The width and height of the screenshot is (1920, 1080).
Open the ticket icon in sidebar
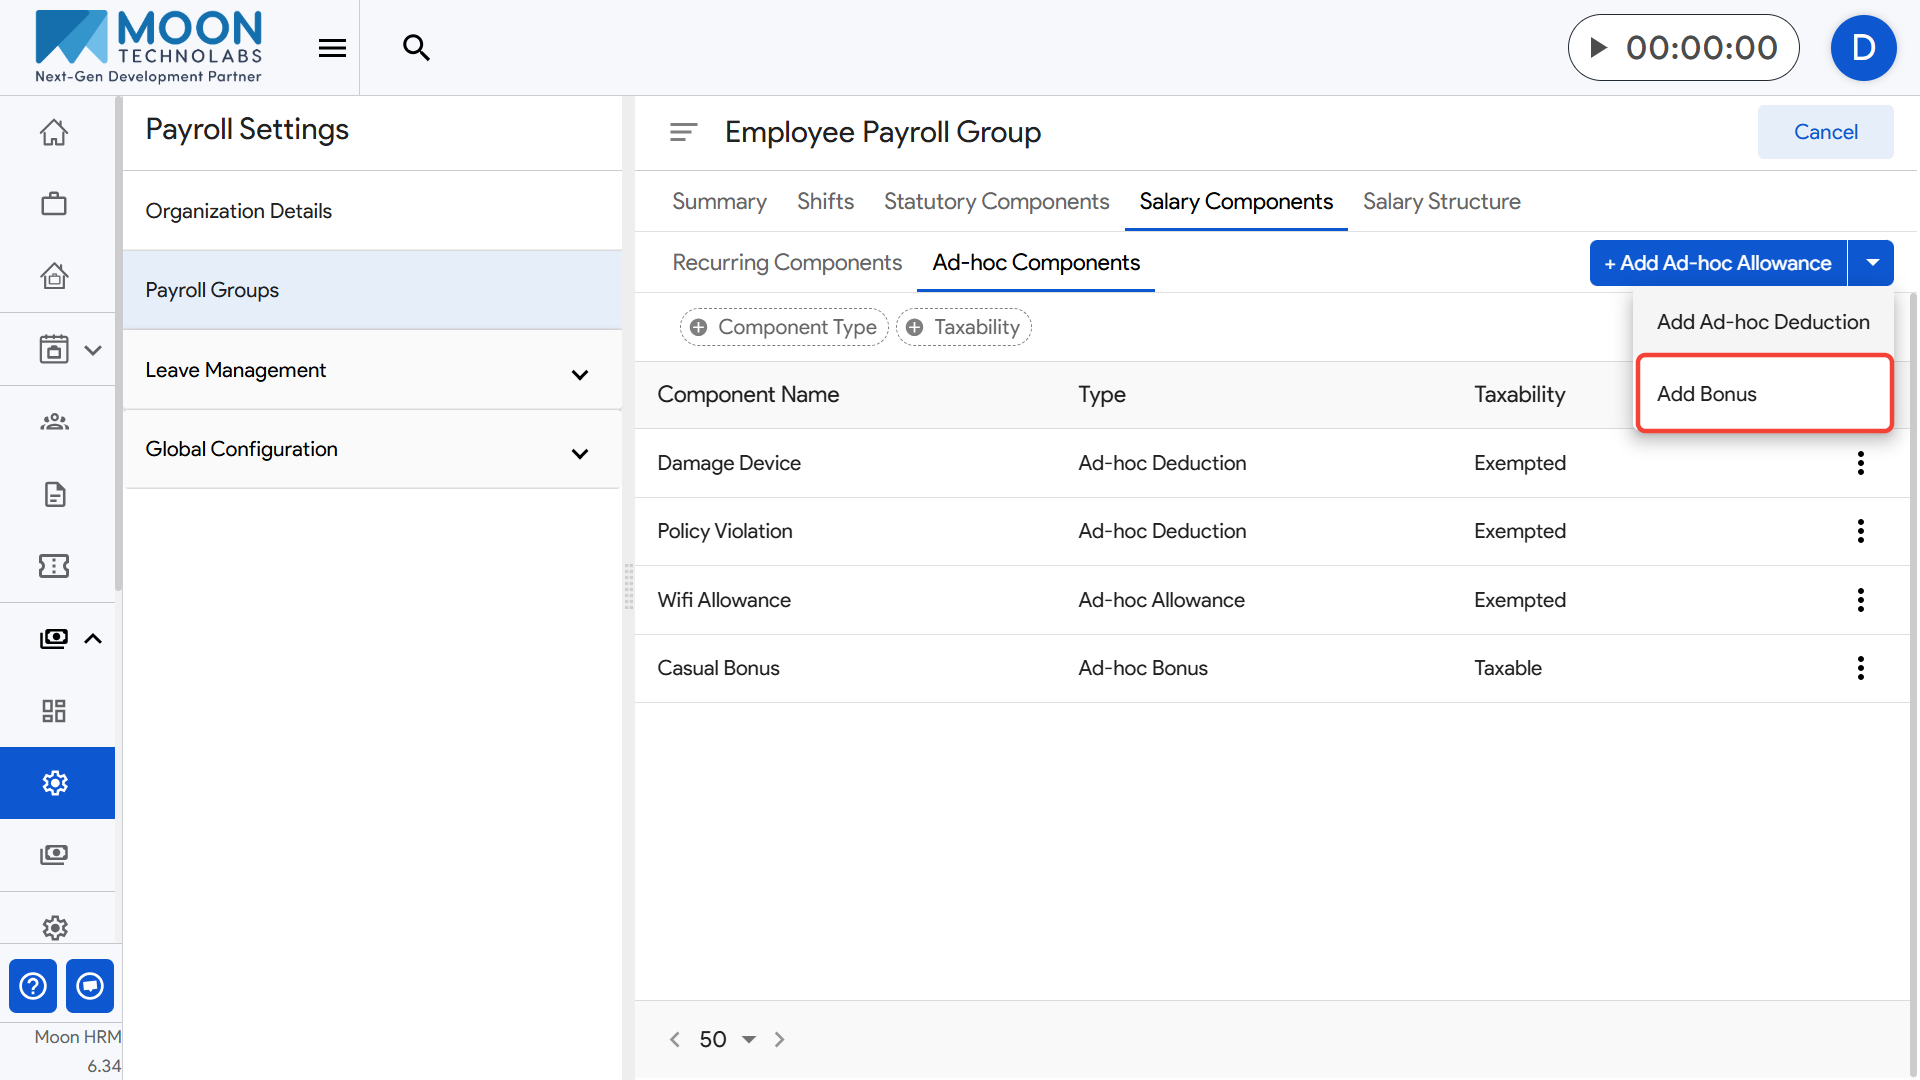coord(54,566)
